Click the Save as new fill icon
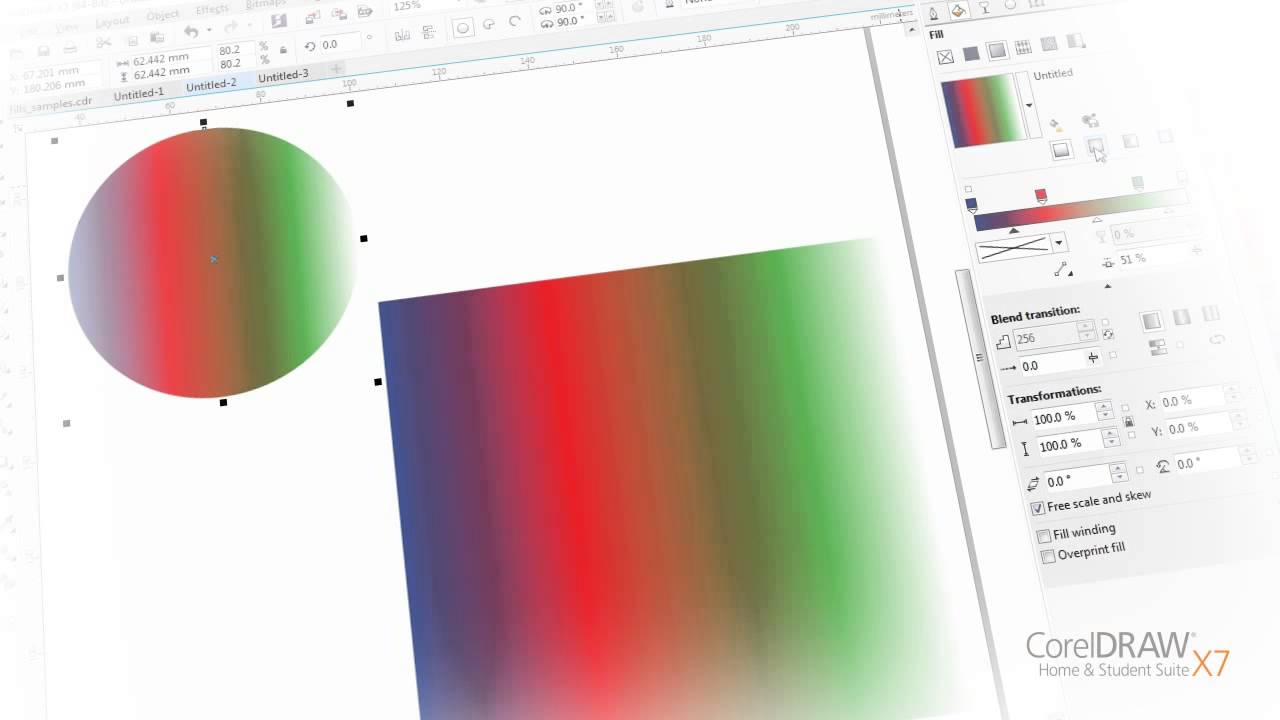Viewport: 1280px width, 720px height. 1090,121
